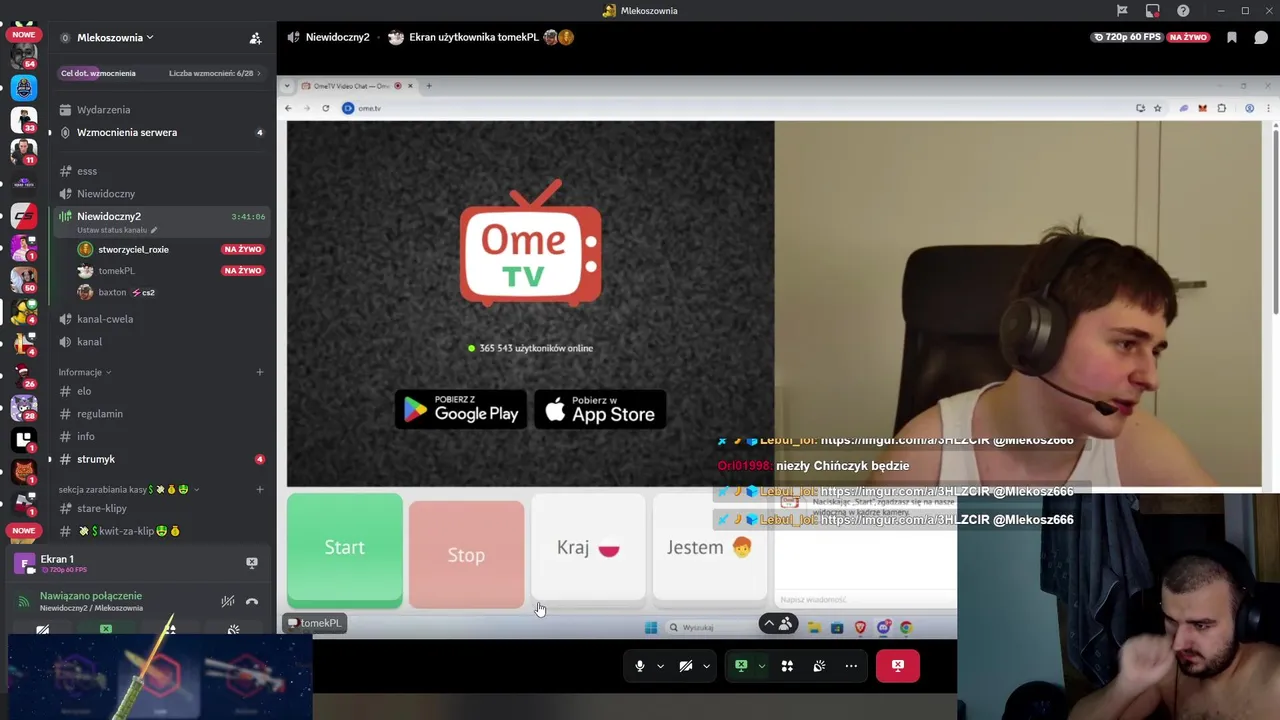Click Windows Start button on shared taskbar
The width and height of the screenshot is (1280, 720).
(x=651, y=628)
